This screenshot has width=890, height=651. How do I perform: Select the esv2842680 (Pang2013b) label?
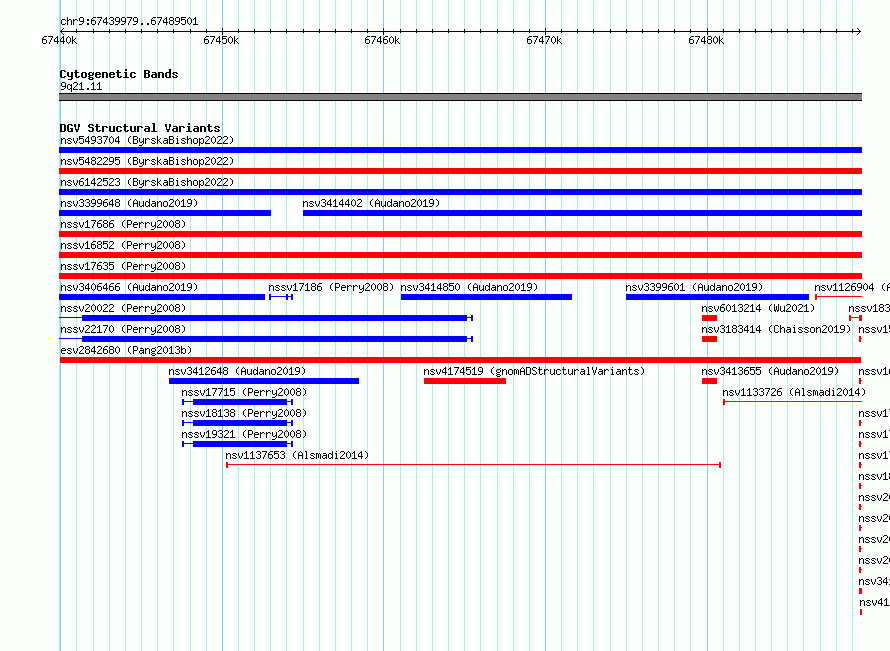tap(126, 350)
